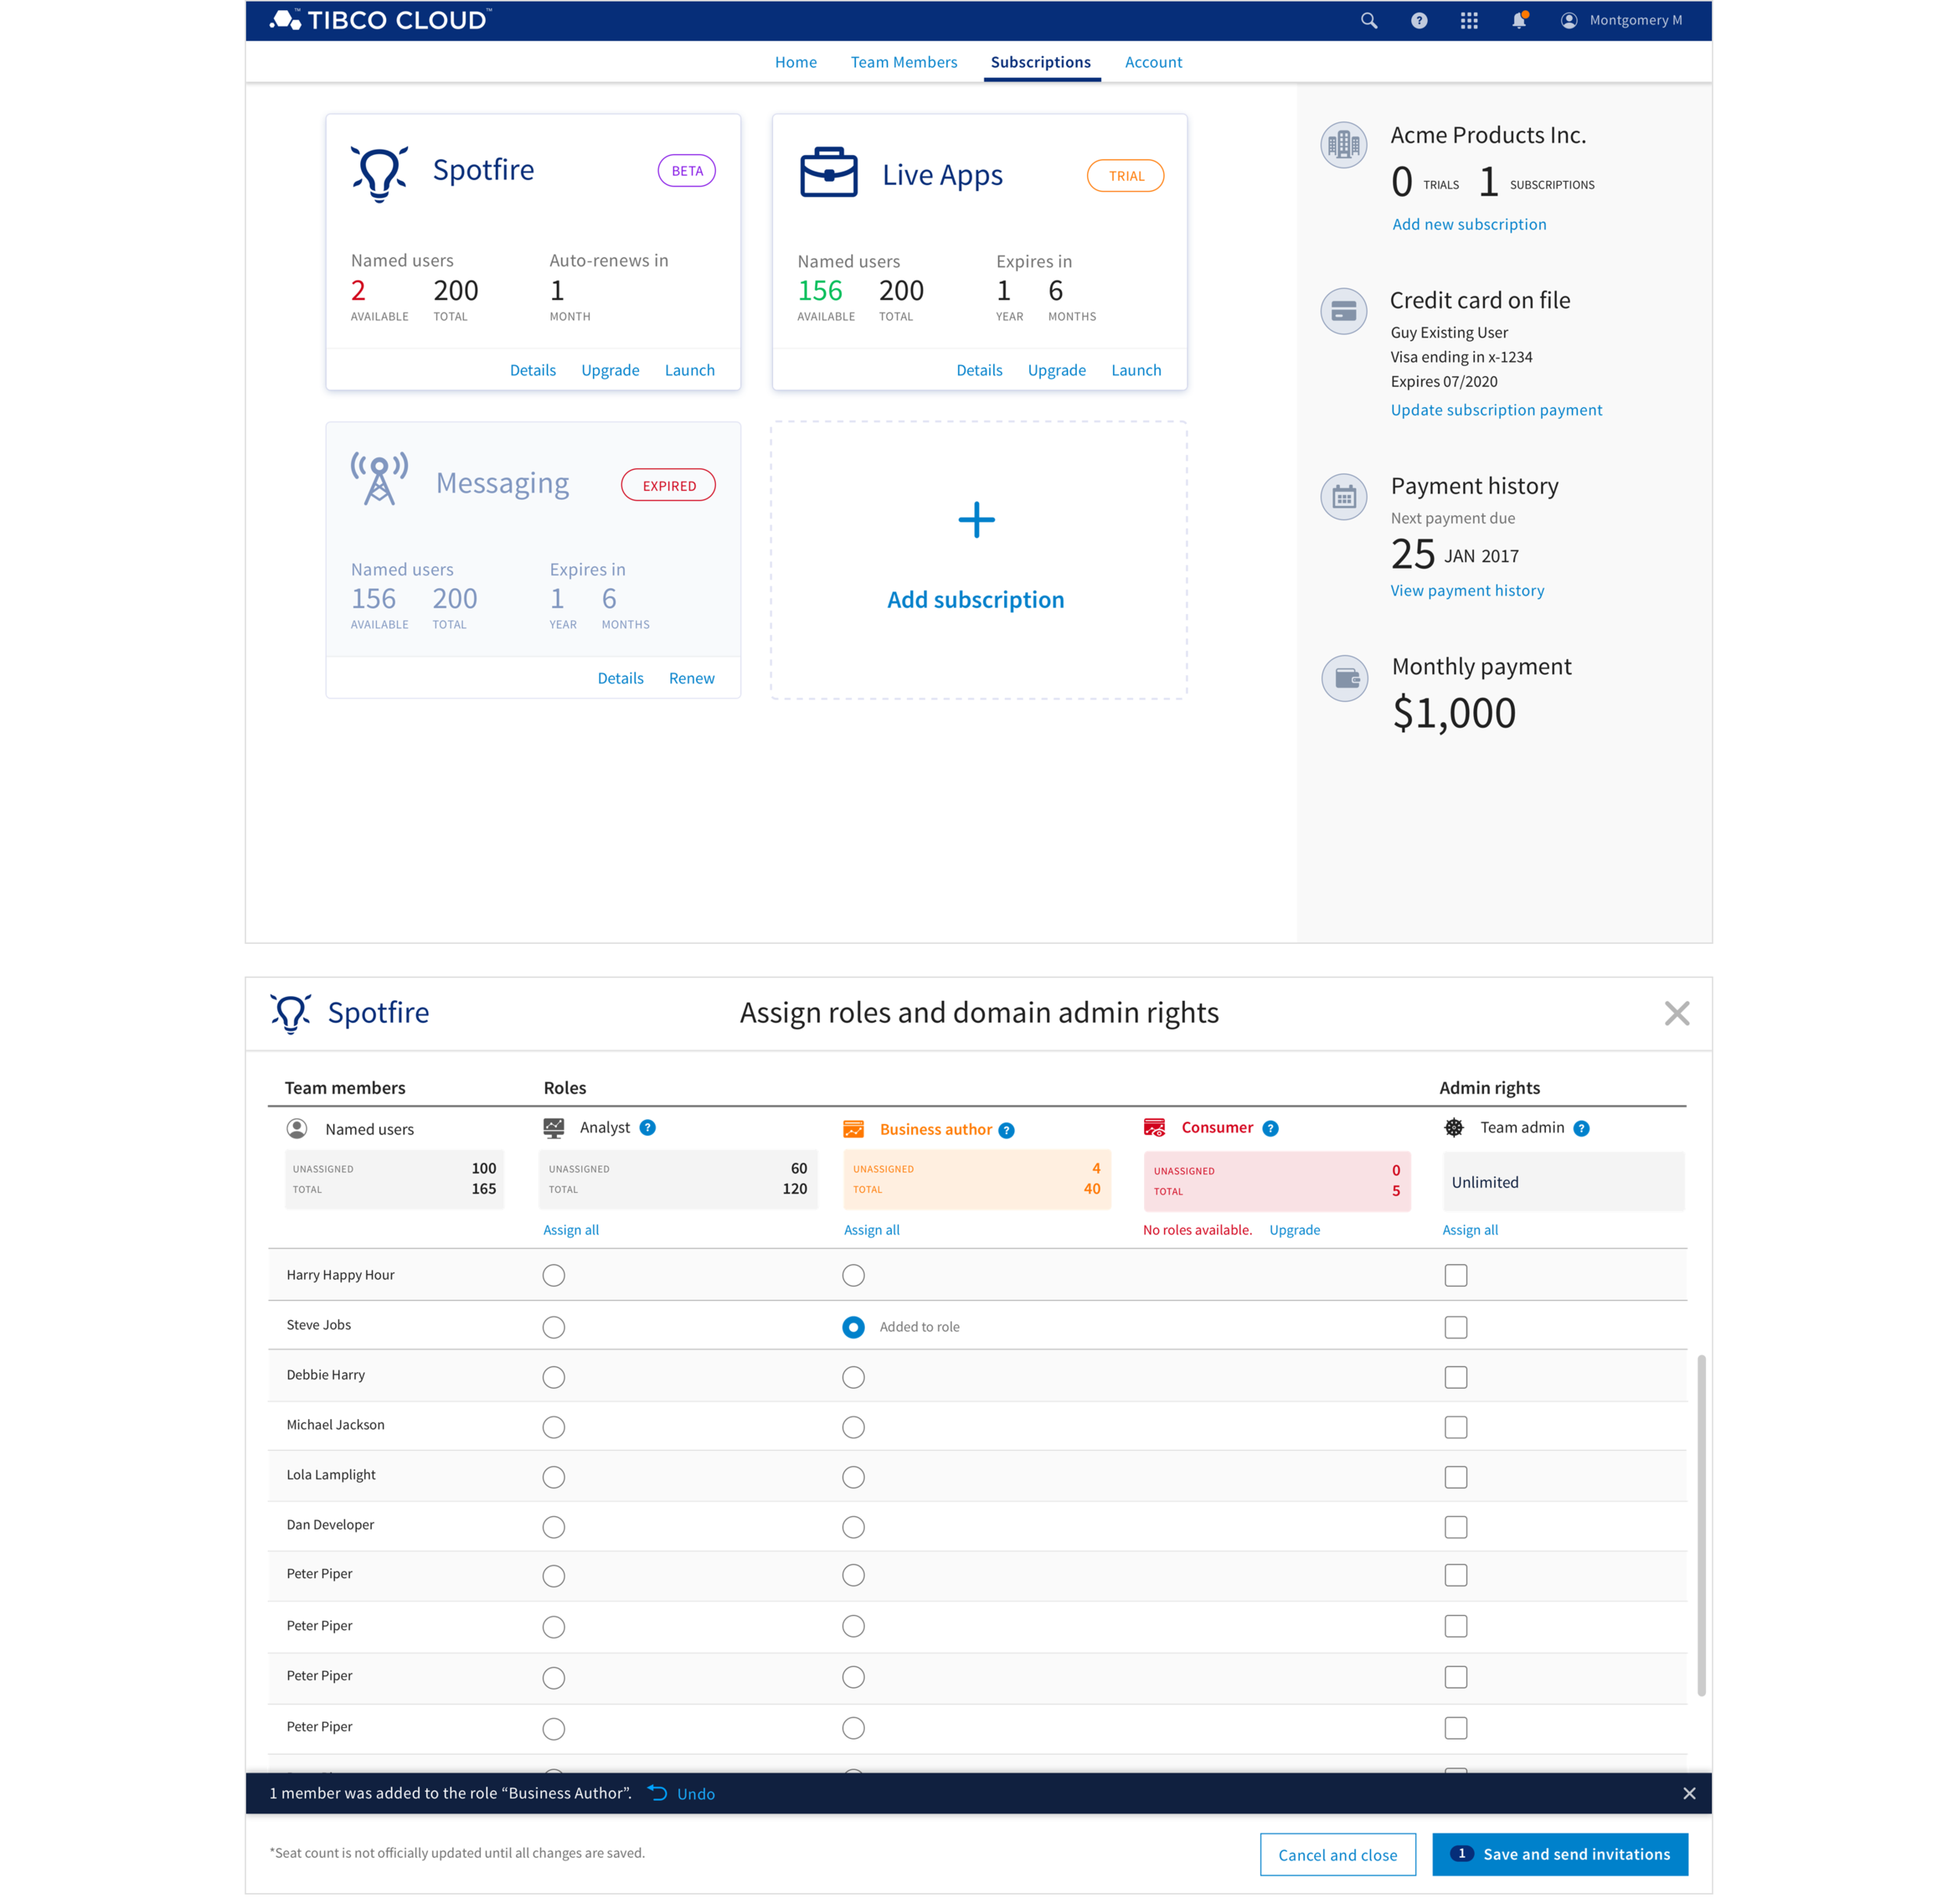Close the Assign roles dialog

(1677, 1013)
